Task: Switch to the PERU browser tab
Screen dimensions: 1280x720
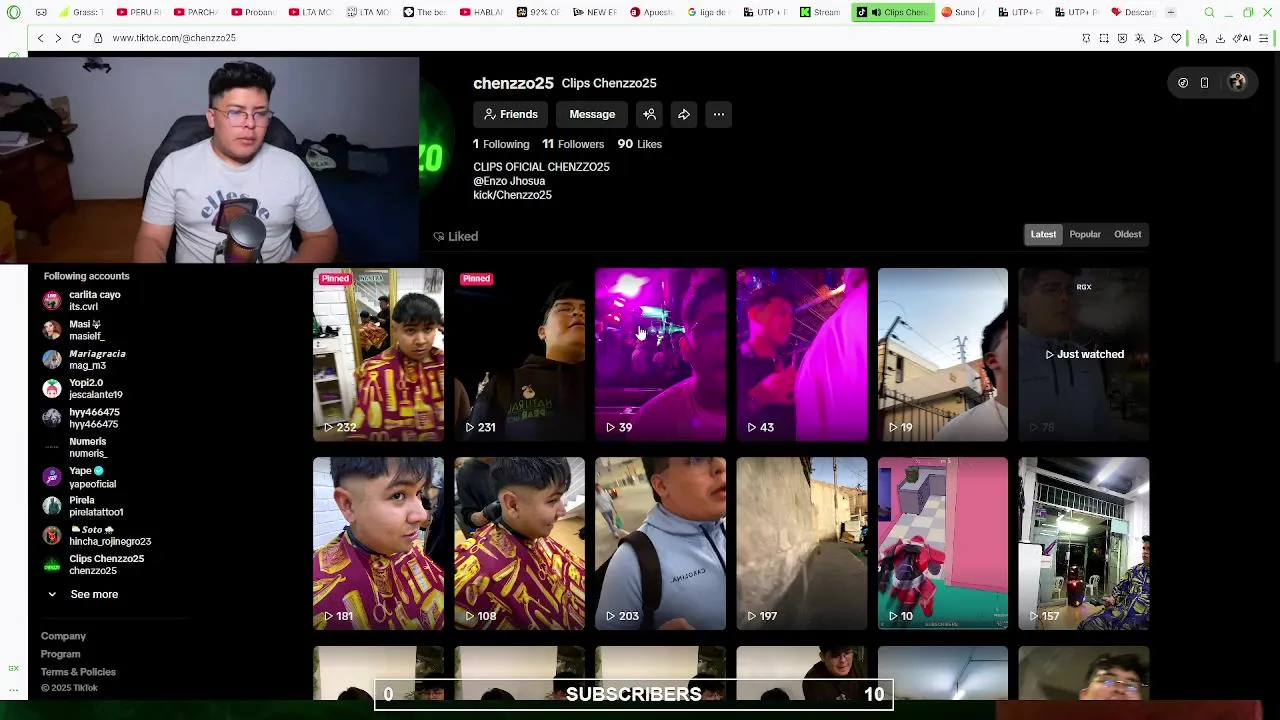Action: click(x=138, y=12)
